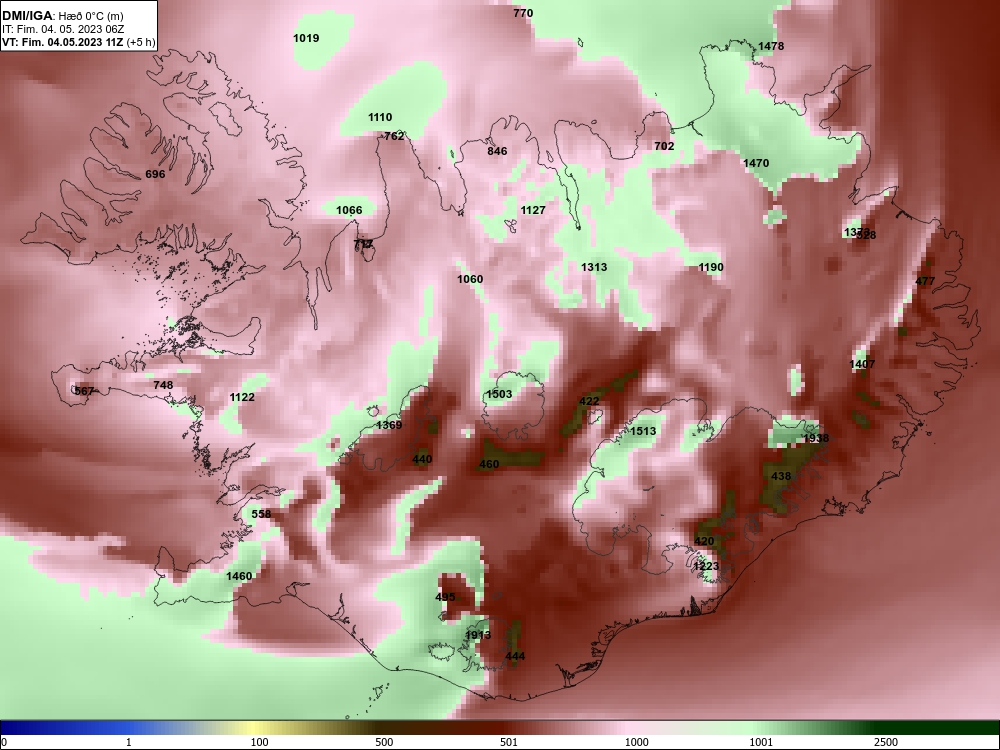Screen dimensions: 1000x750
Task: Click the 1938 map label
Action: (816, 438)
